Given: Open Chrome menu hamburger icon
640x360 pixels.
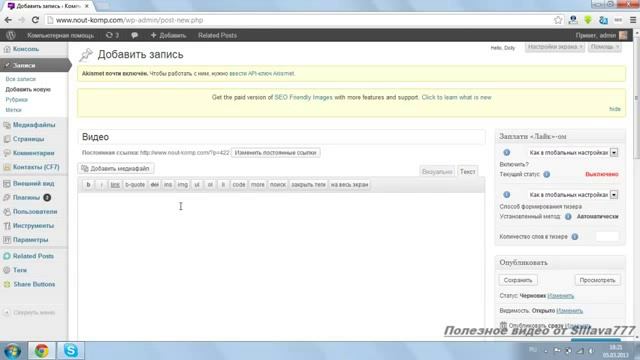Looking at the screenshot, I should [x=633, y=20].
